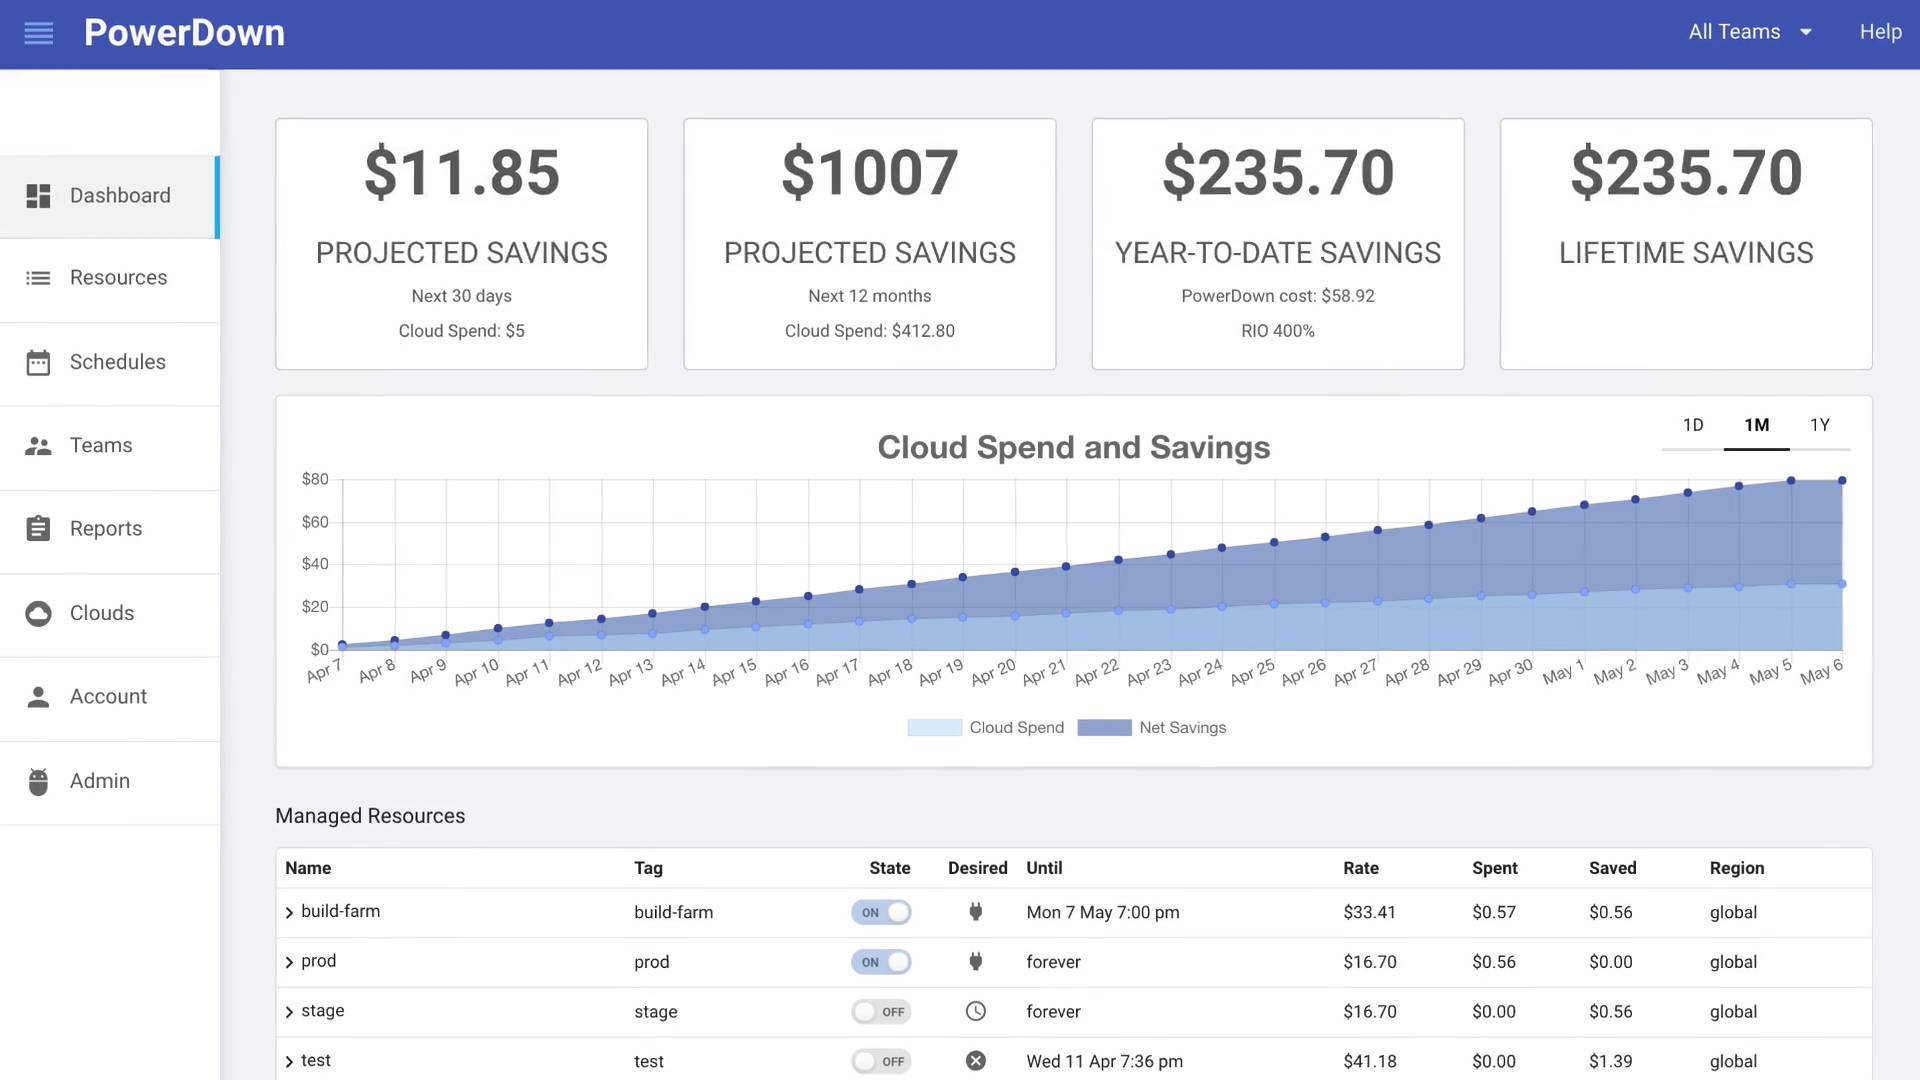
Task: Sort by the Region column header
Action: [1737, 868]
